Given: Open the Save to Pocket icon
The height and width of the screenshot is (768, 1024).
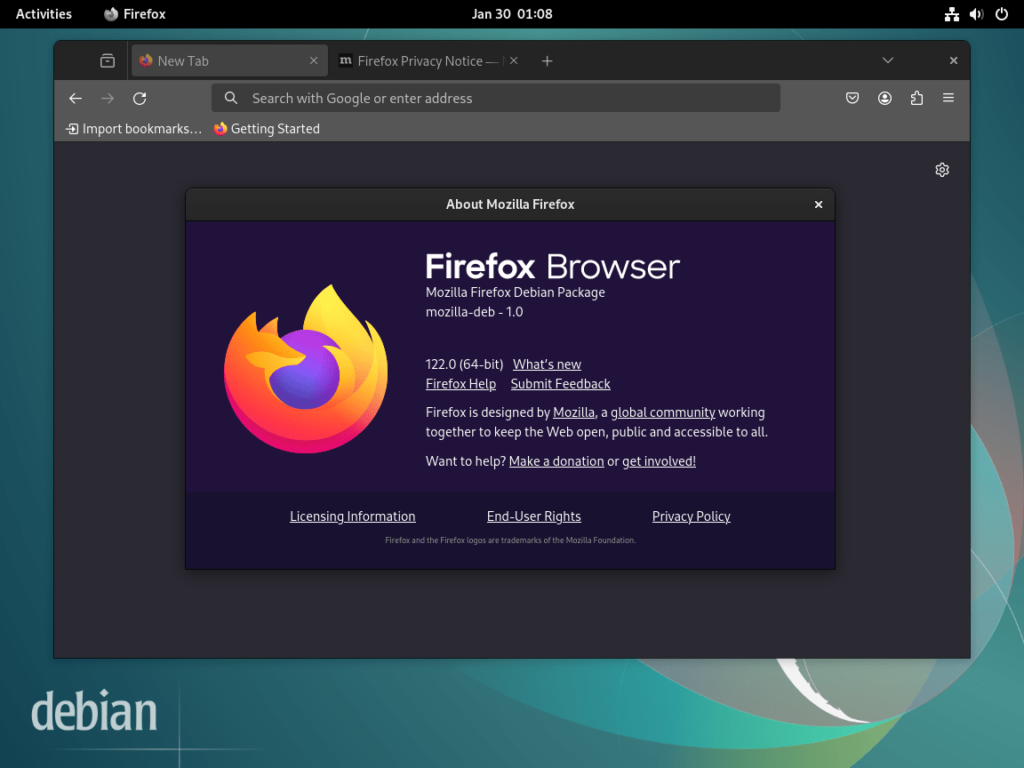Looking at the screenshot, I should pos(853,98).
